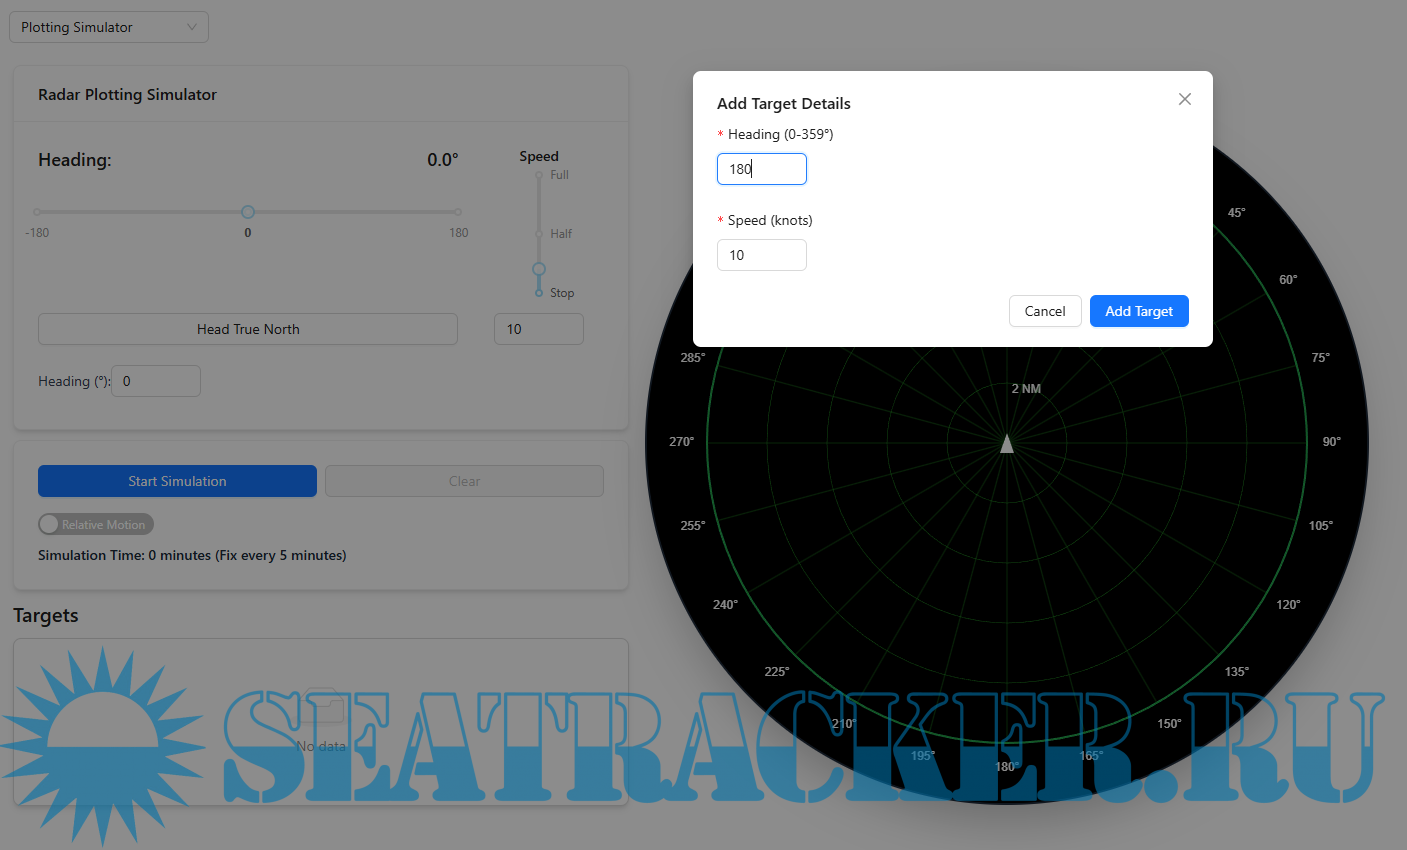The image size is (1407, 850).
Task: Click the heading slider handle at 0
Action: (247, 212)
